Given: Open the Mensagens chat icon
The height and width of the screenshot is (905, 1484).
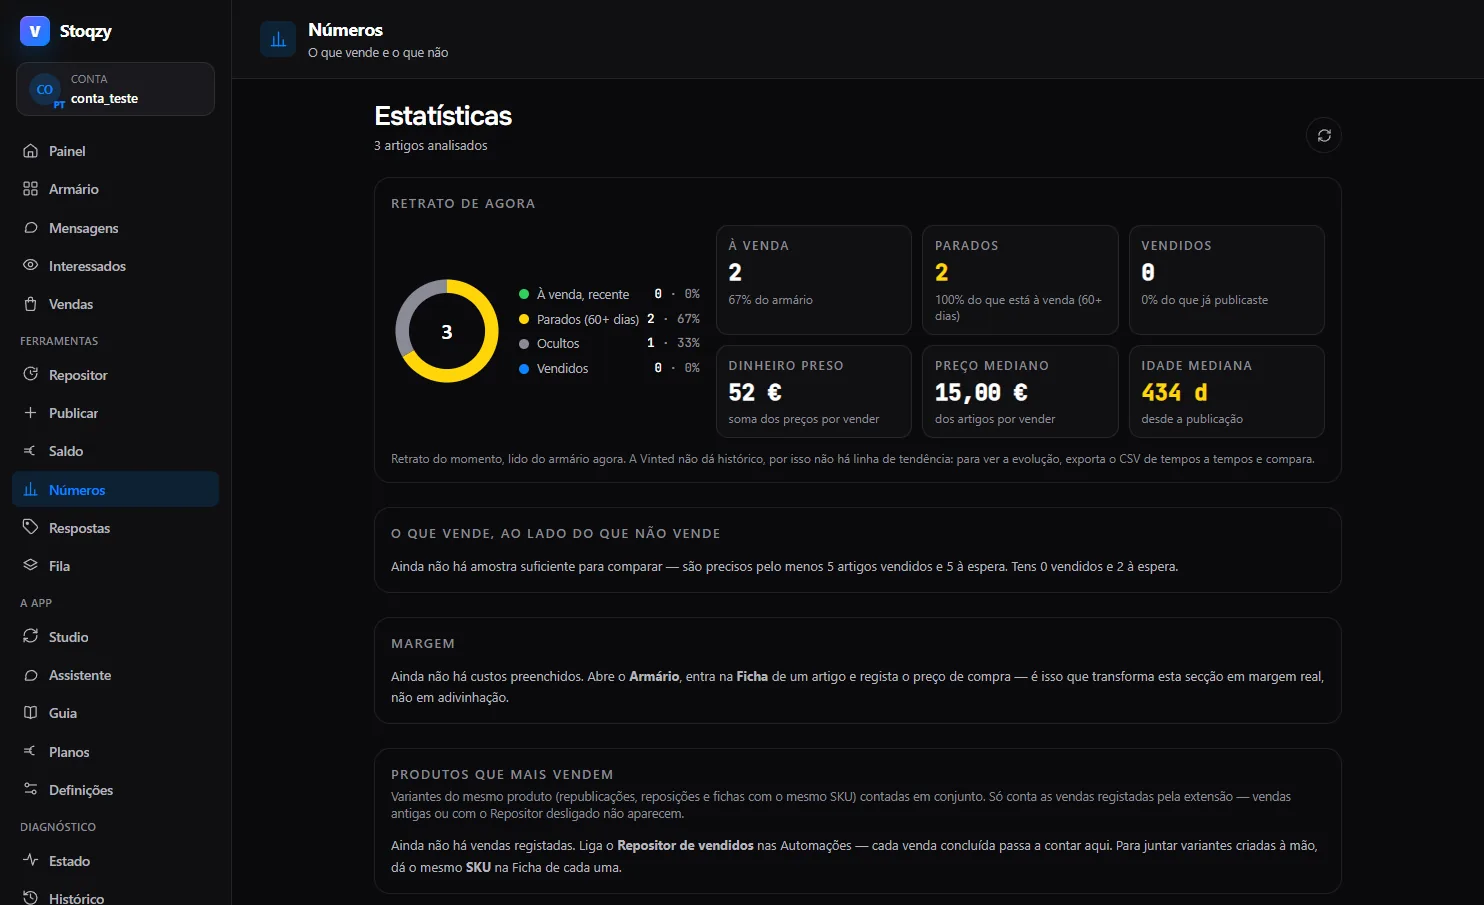Looking at the screenshot, I should (x=30, y=228).
